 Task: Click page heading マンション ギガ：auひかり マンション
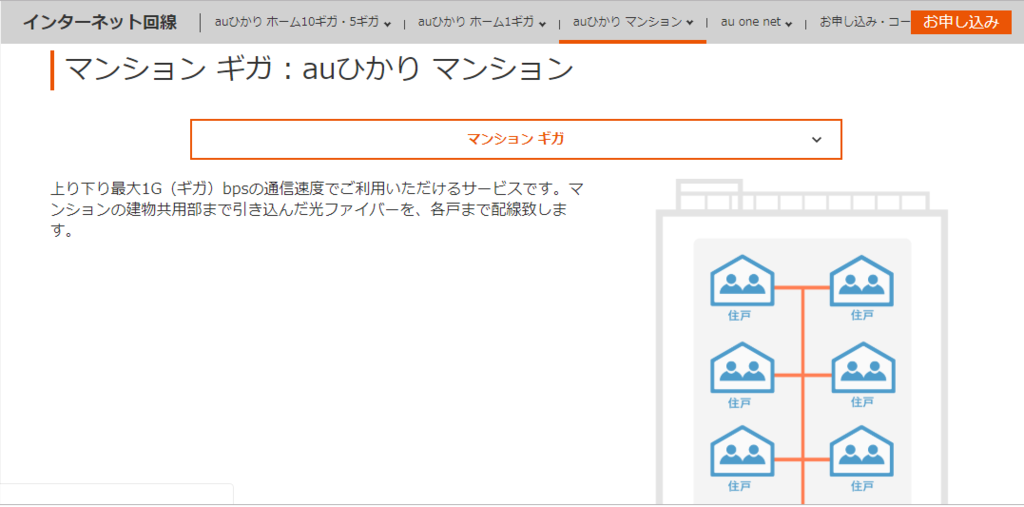319,70
